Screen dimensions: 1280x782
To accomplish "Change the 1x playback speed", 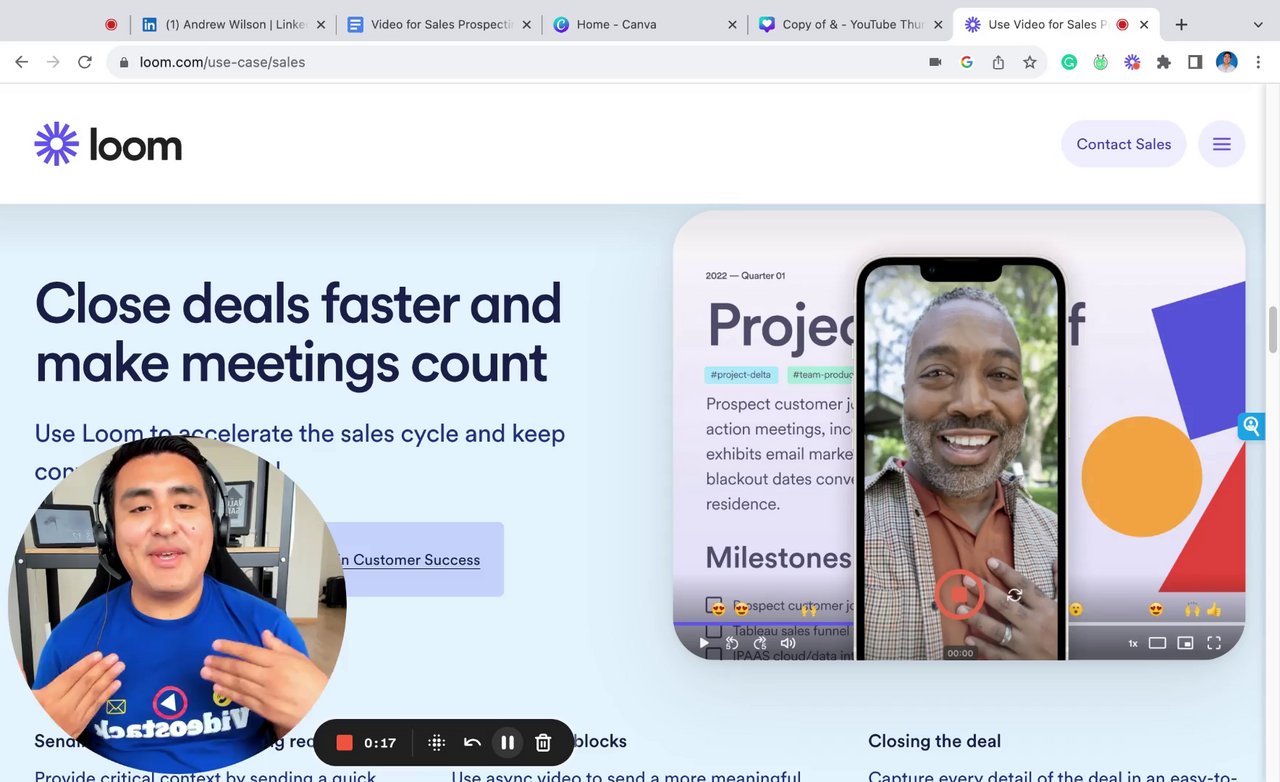I will pyautogui.click(x=1133, y=643).
